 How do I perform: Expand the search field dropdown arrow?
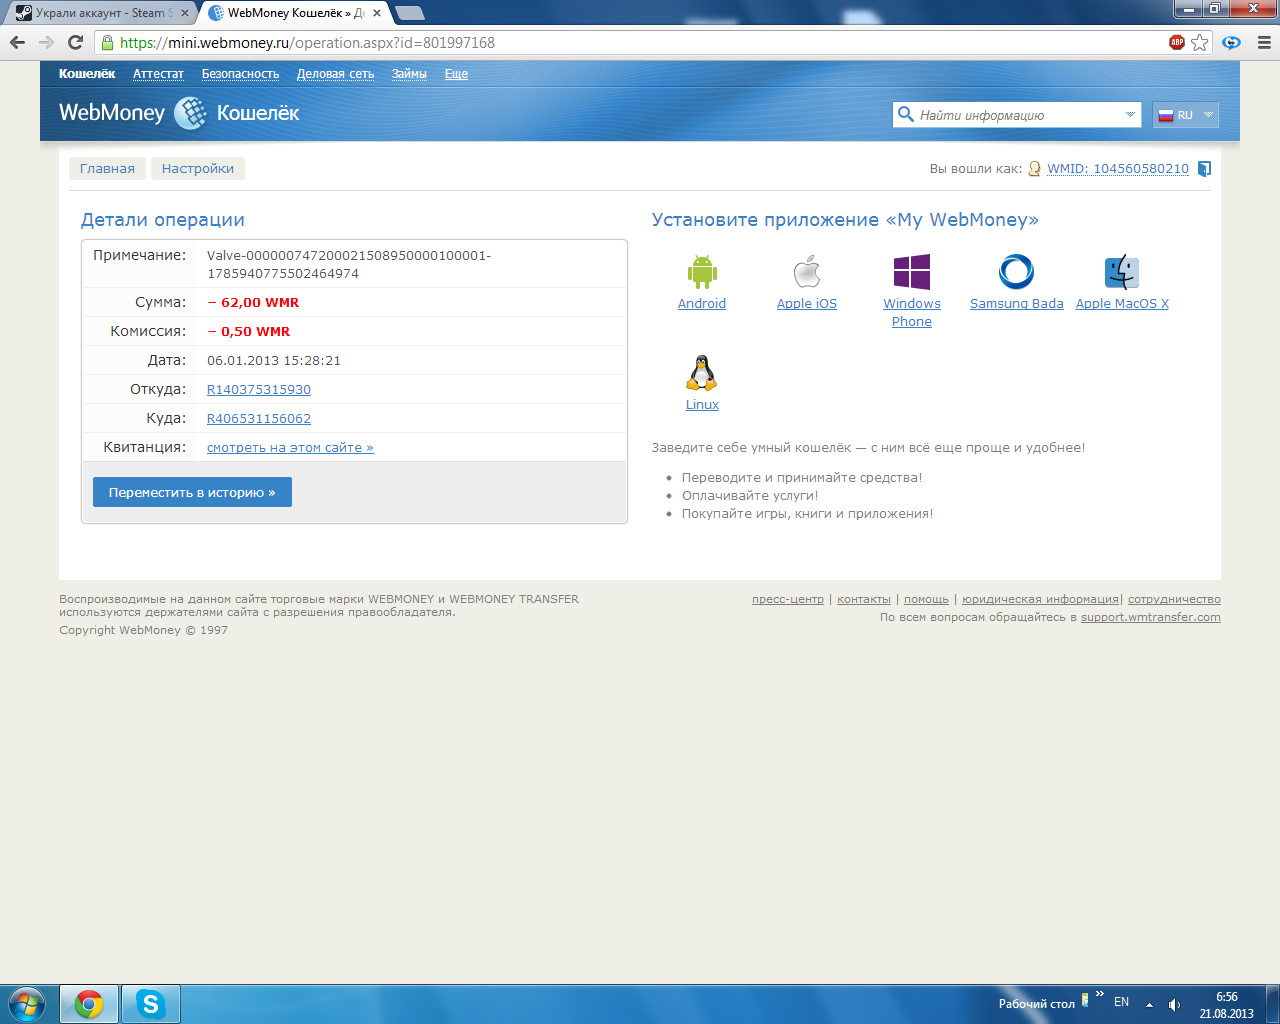1130,115
